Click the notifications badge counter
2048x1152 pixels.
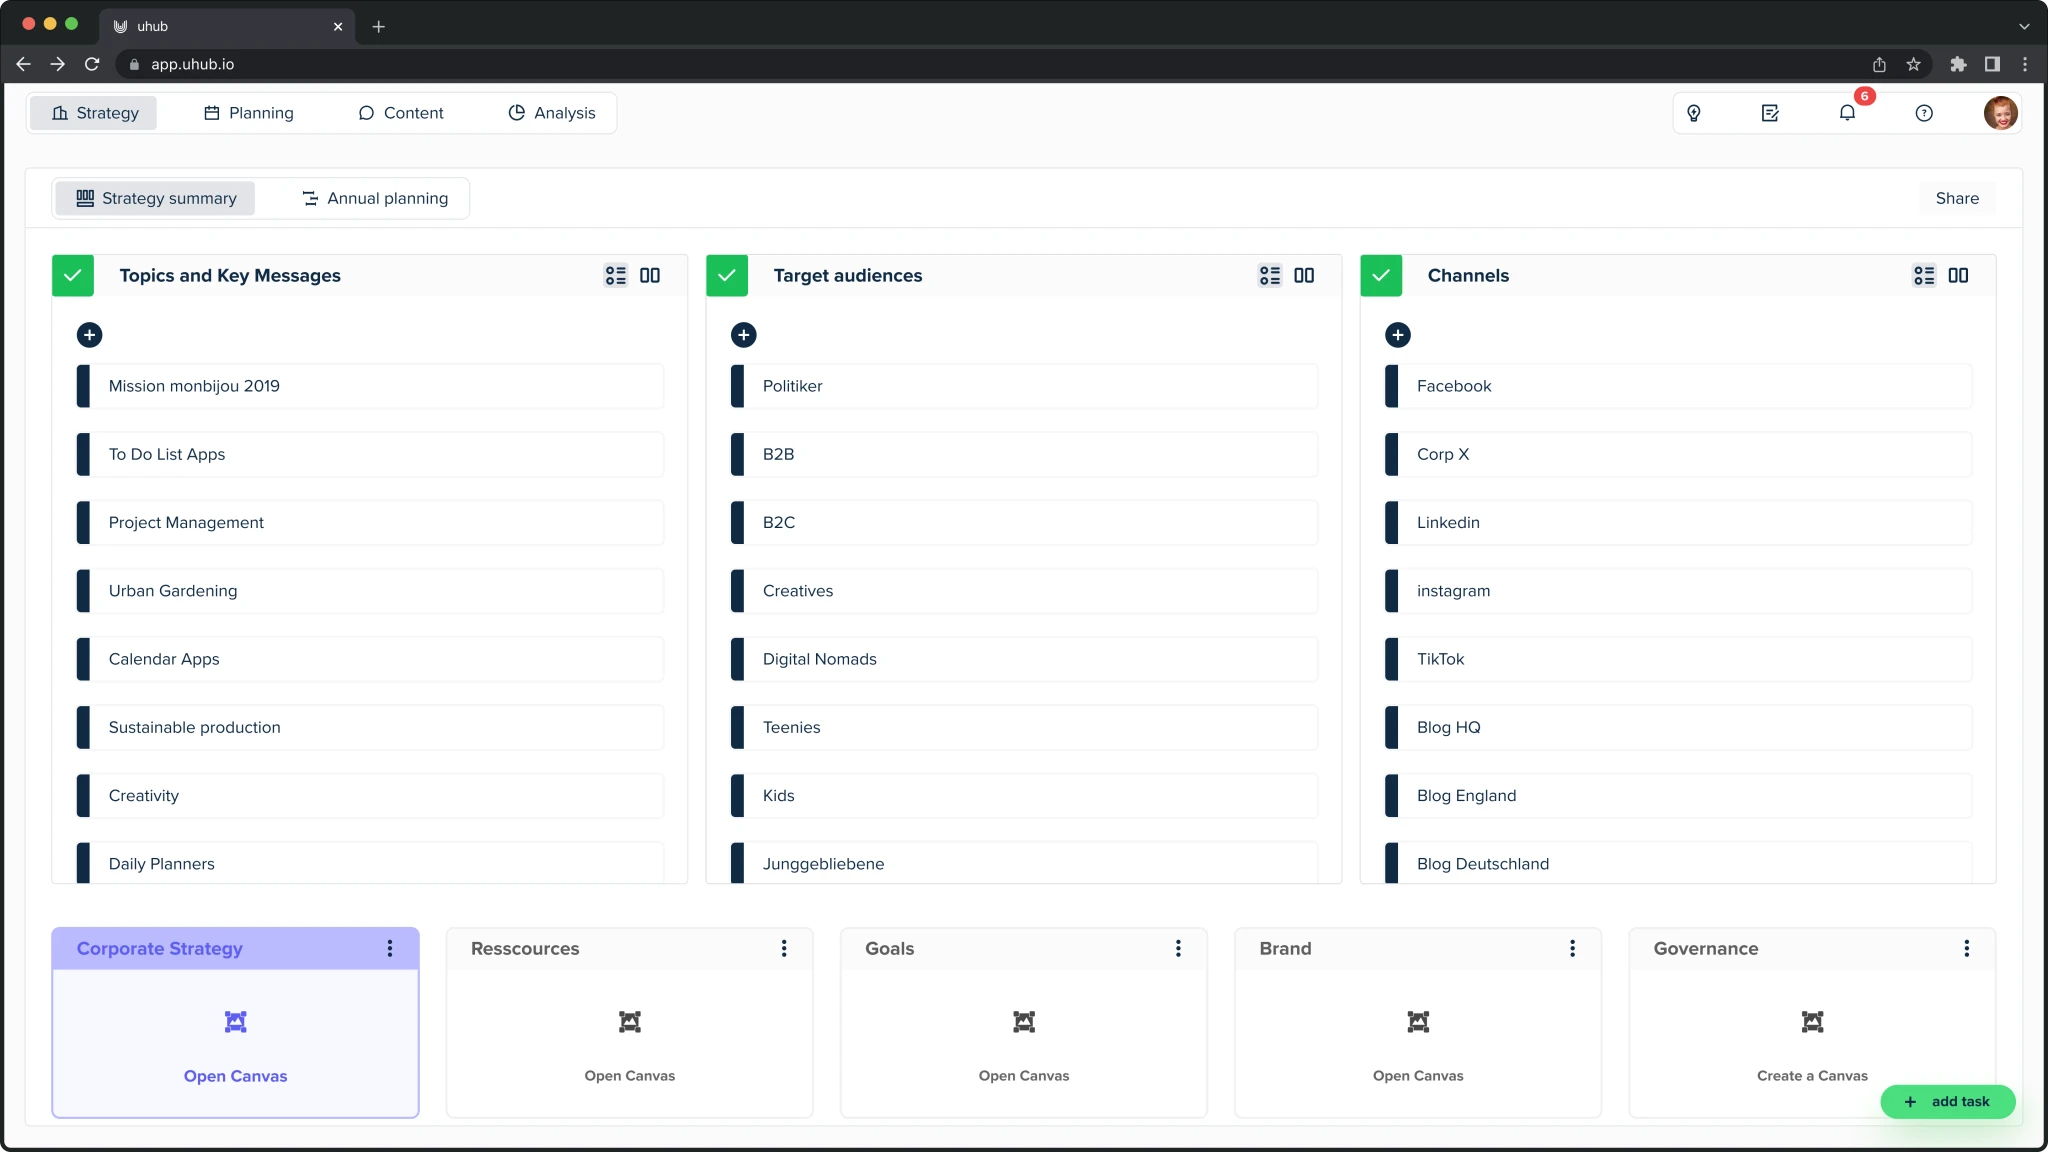coord(1864,96)
